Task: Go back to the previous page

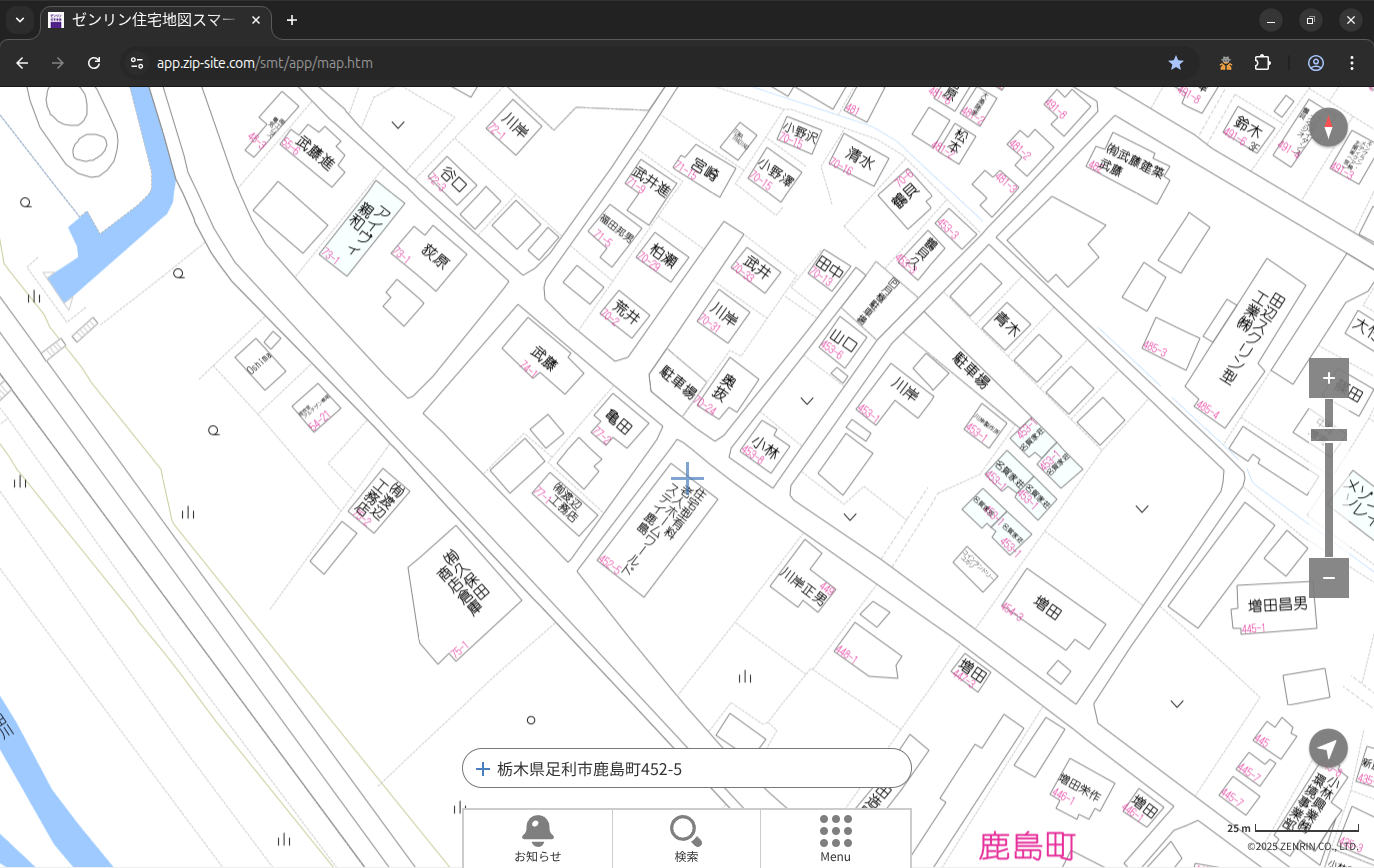Action: [22, 63]
